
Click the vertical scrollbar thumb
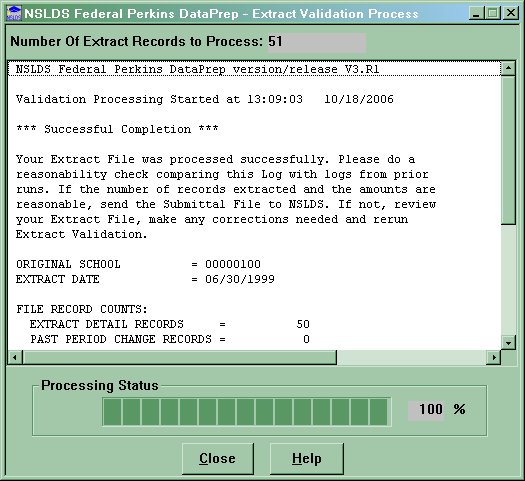[x=508, y=151]
